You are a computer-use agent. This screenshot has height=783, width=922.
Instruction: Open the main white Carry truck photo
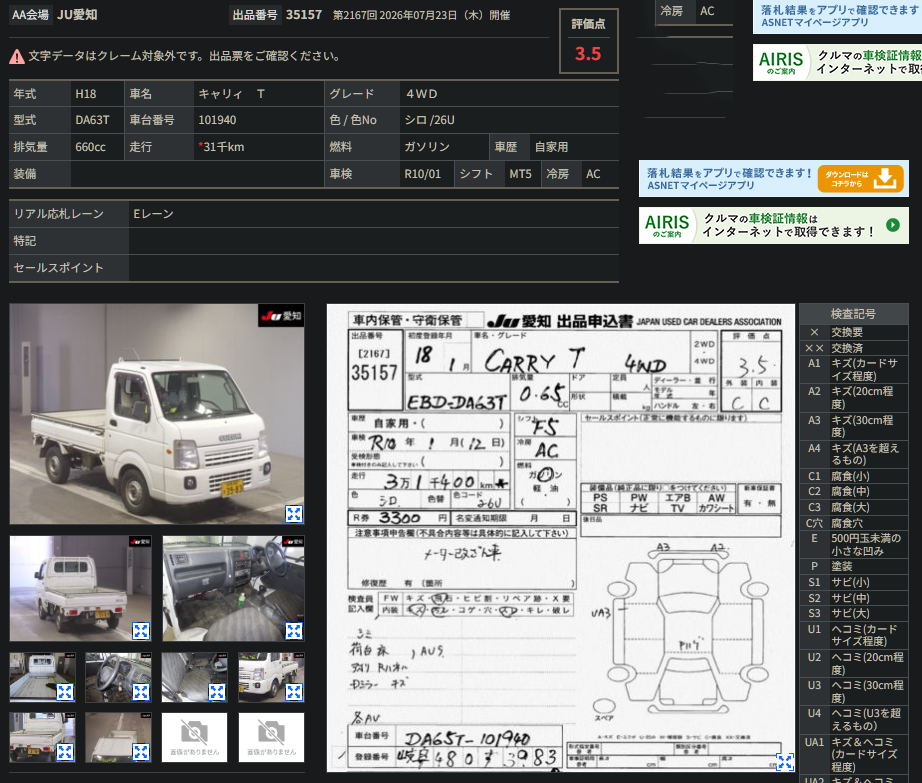click(157, 414)
